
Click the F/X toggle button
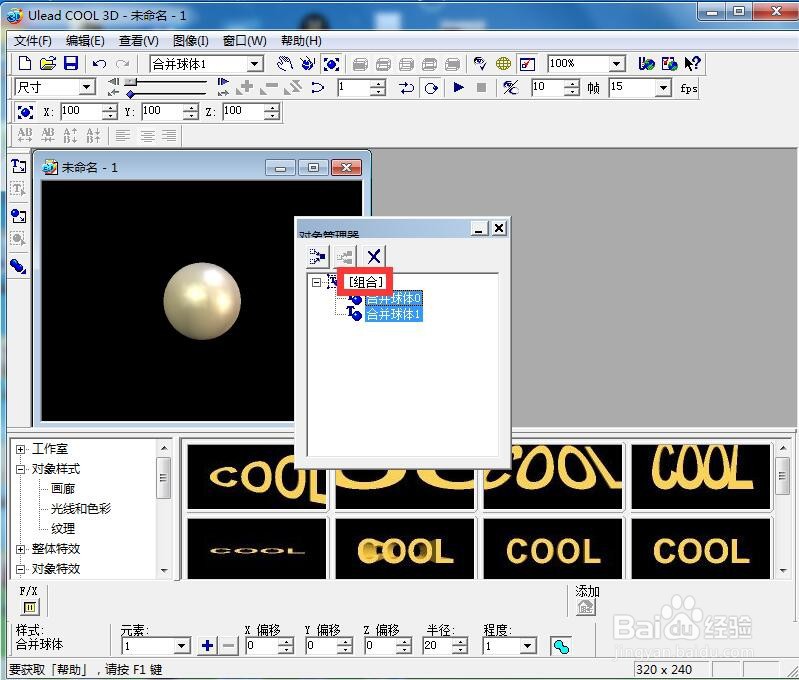[30, 607]
